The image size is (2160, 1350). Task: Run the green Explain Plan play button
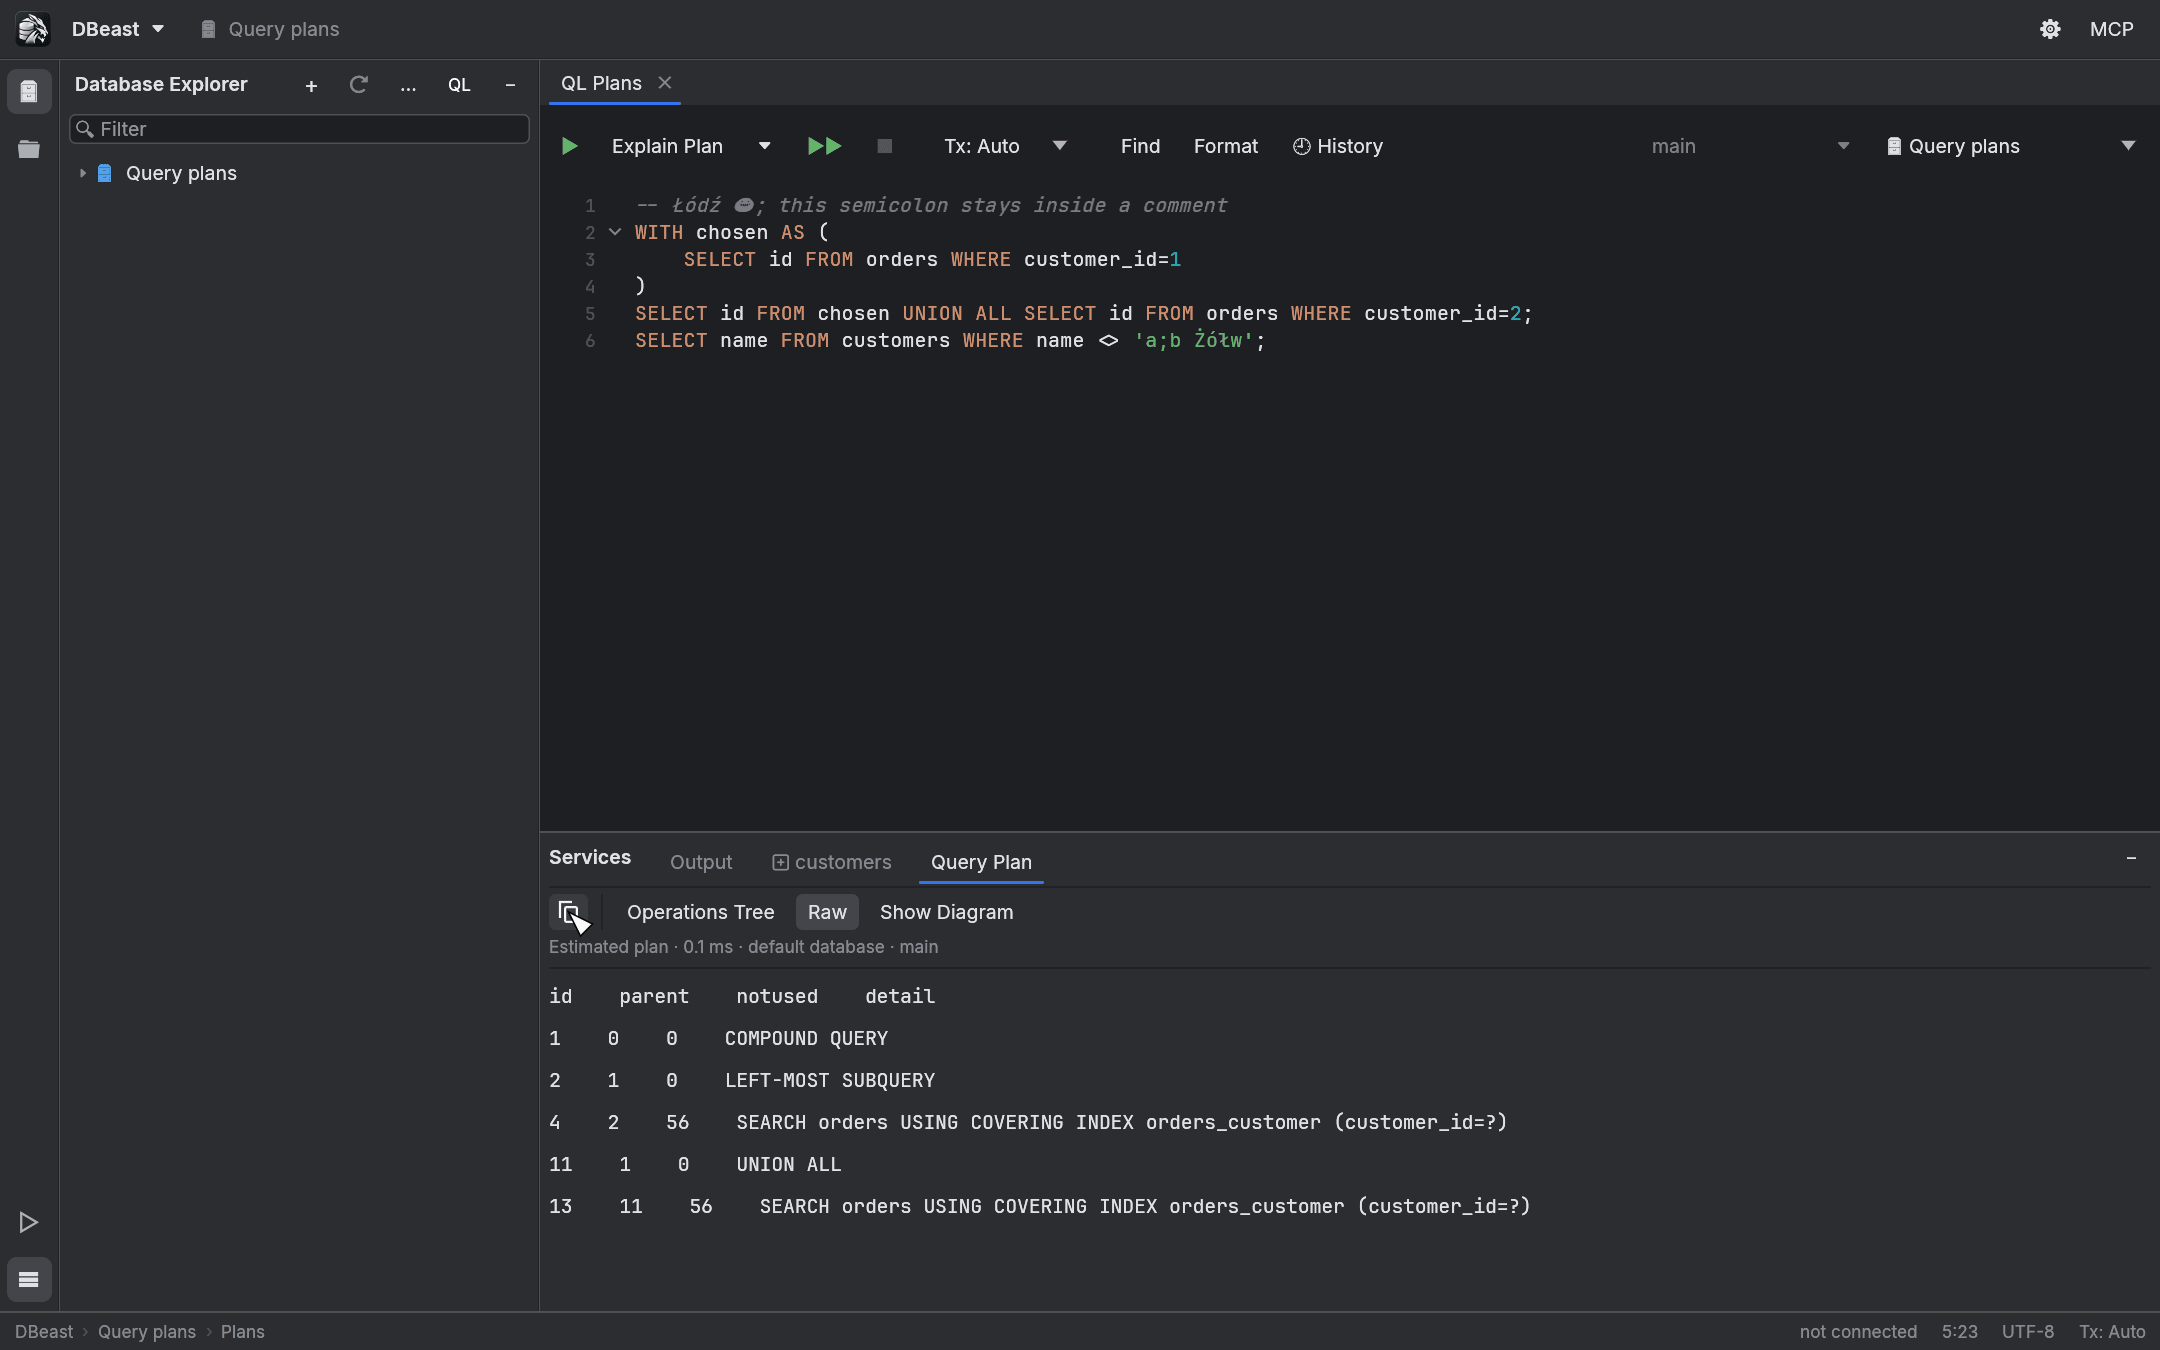coord(569,146)
